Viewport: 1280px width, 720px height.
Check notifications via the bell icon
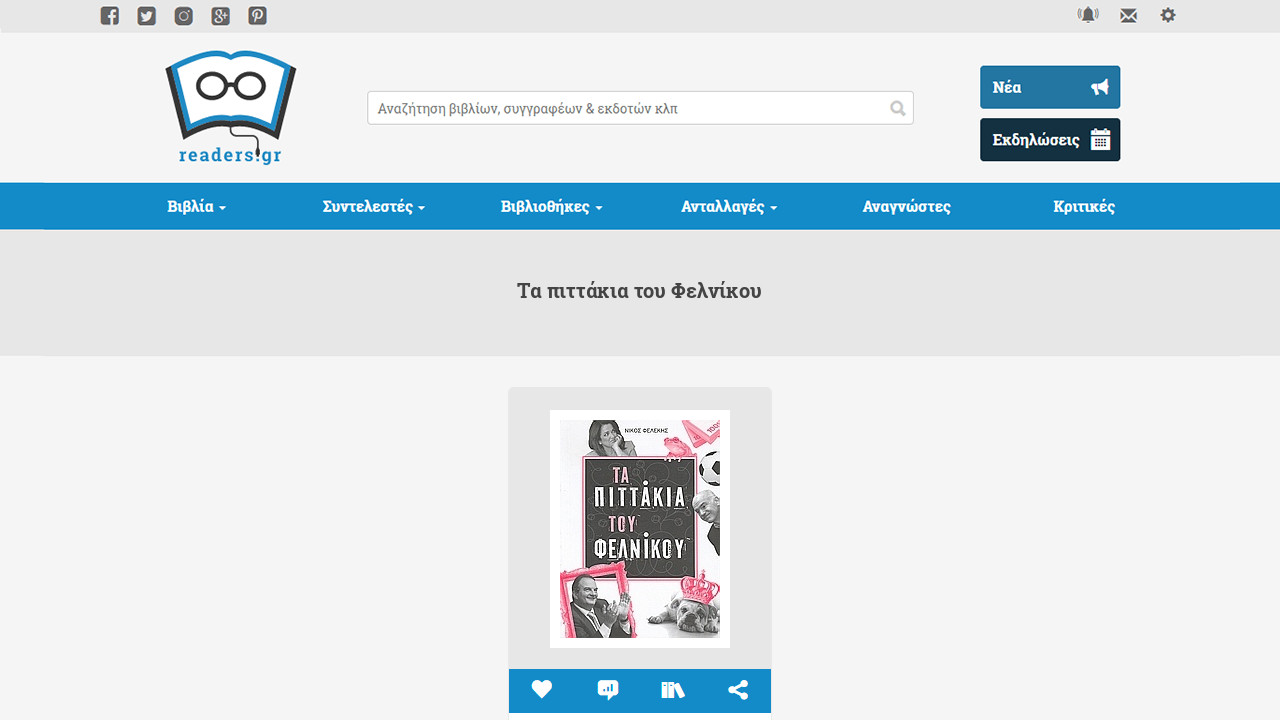[1088, 15]
